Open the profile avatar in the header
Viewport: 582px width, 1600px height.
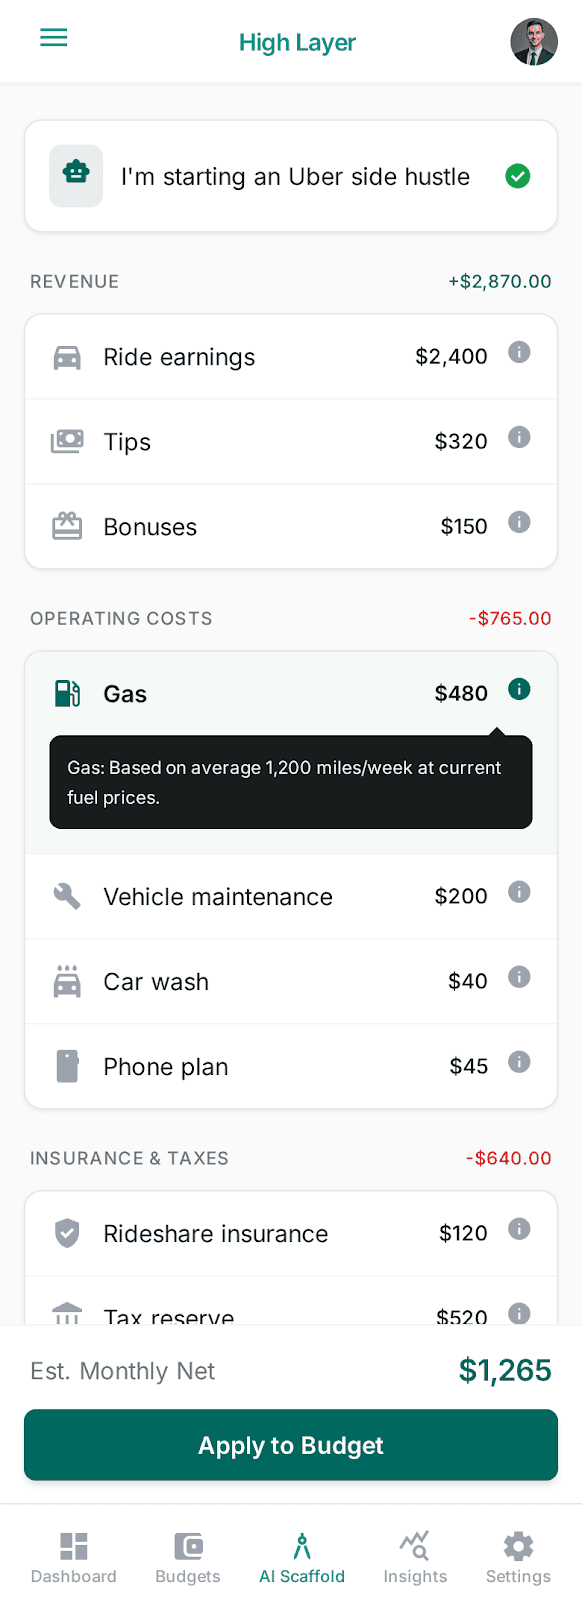pos(534,41)
